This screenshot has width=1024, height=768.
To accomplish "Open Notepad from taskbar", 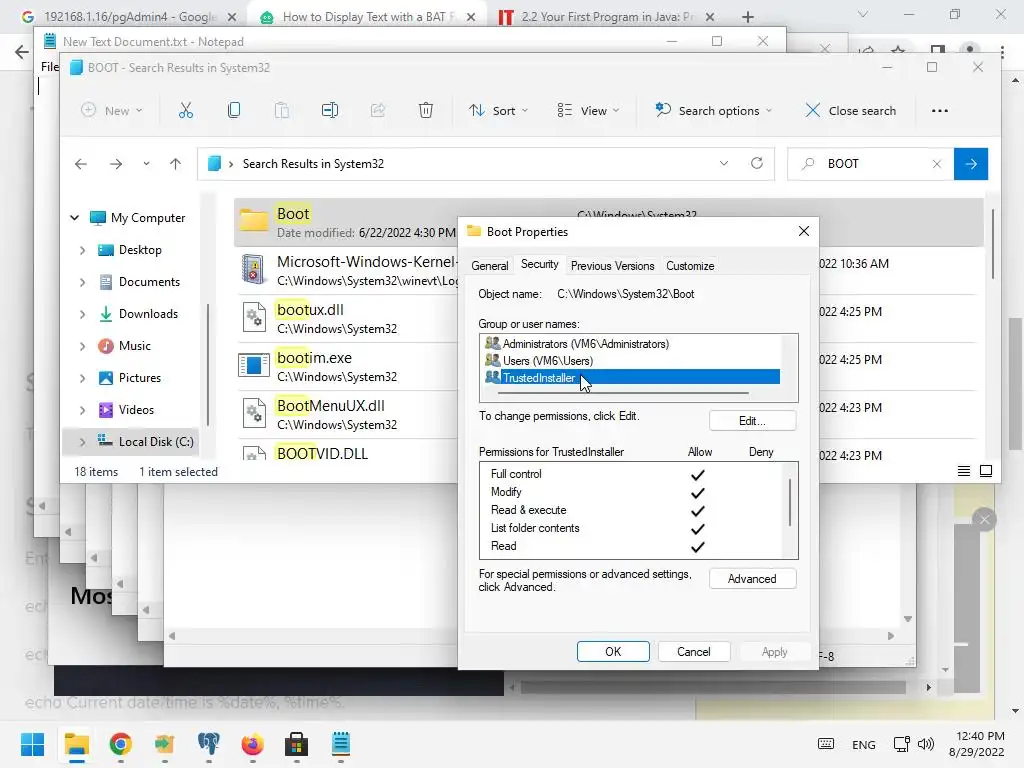I will pos(340,744).
